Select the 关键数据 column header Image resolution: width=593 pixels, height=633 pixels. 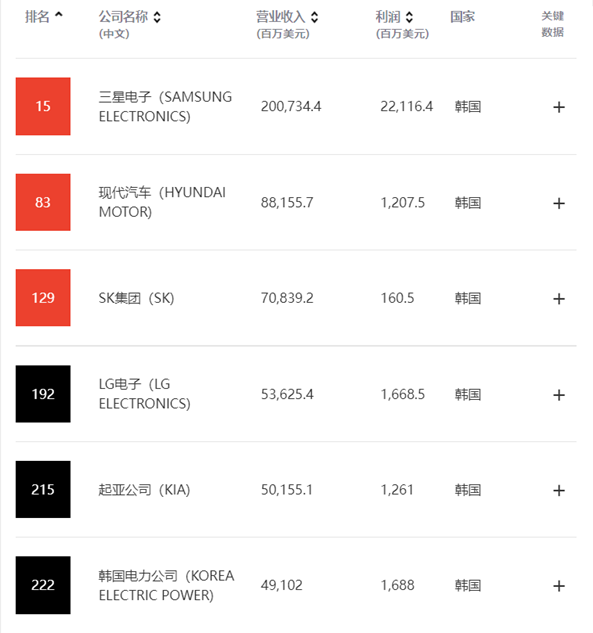[x=552, y=24]
